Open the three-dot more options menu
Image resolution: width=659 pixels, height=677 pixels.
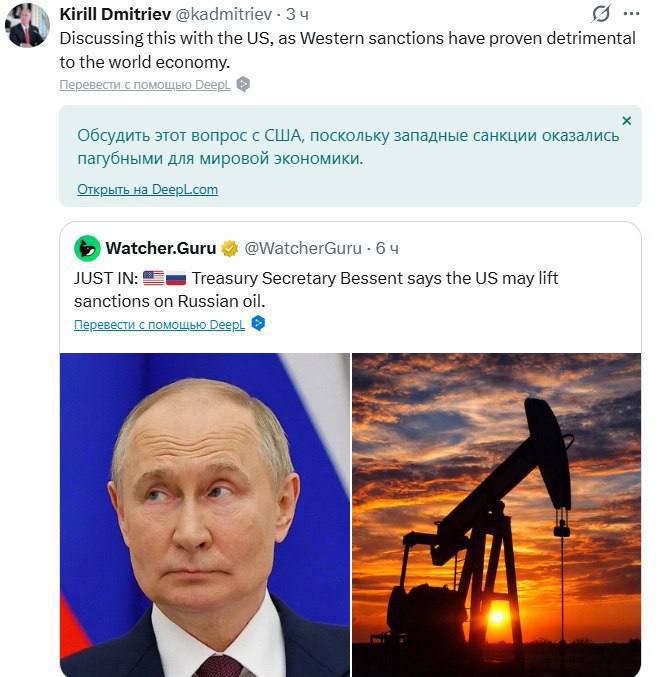click(631, 14)
